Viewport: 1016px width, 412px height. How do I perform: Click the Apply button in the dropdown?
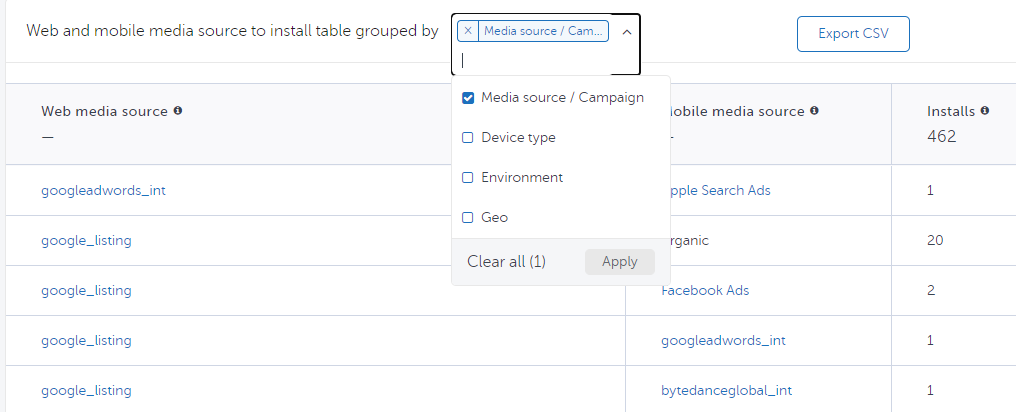point(619,262)
